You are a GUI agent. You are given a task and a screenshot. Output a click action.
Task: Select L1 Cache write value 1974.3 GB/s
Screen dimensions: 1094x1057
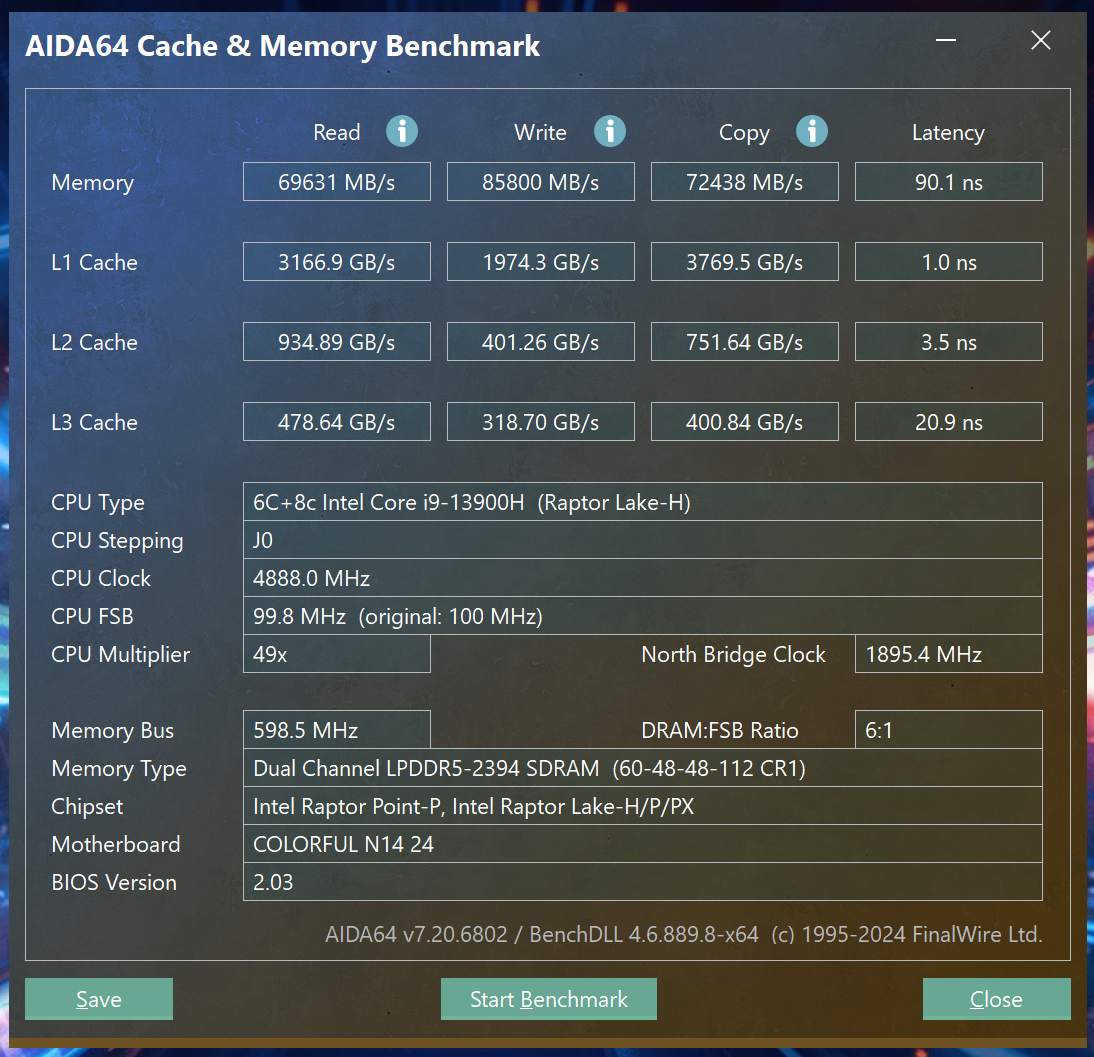click(541, 262)
